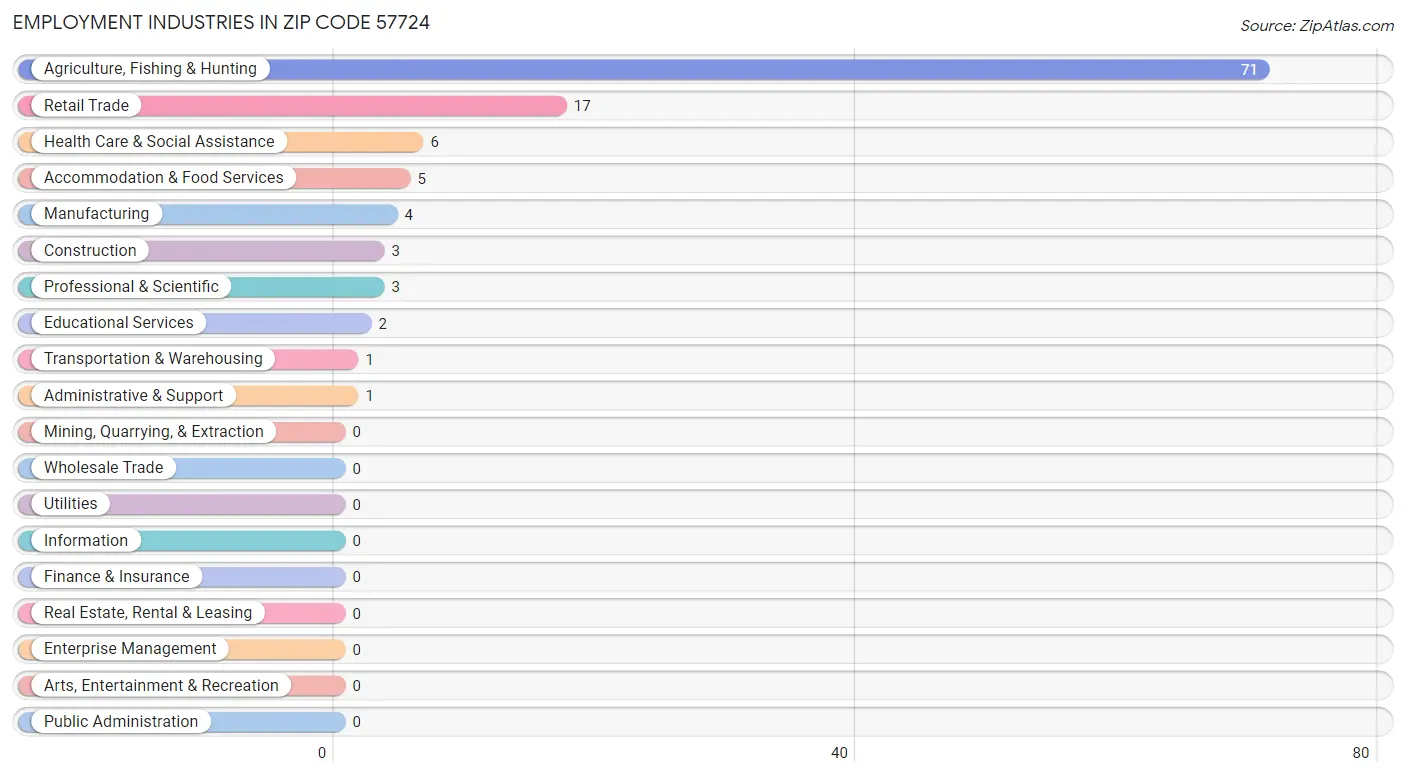Select the Administrative & Support label
This screenshot has height=777, width=1406.
133,396
